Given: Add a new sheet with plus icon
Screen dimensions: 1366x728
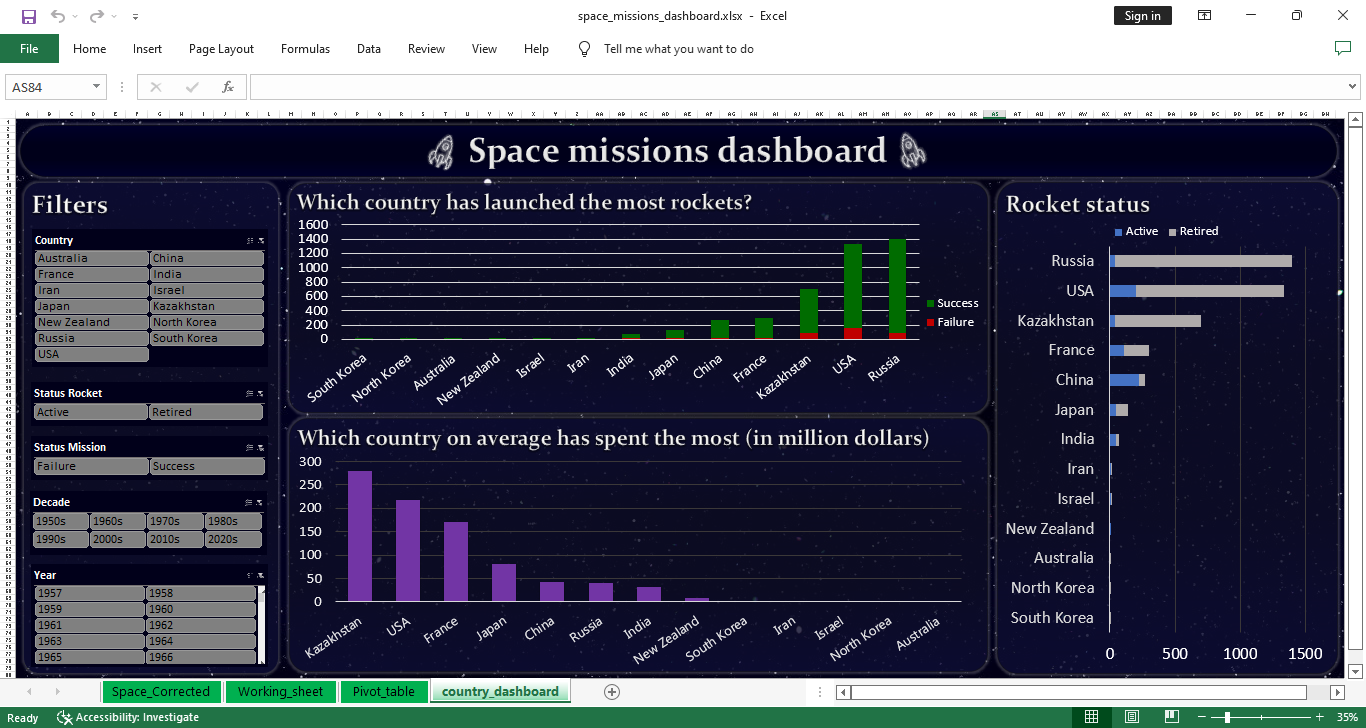Looking at the screenshot, I should pos(612,691).
